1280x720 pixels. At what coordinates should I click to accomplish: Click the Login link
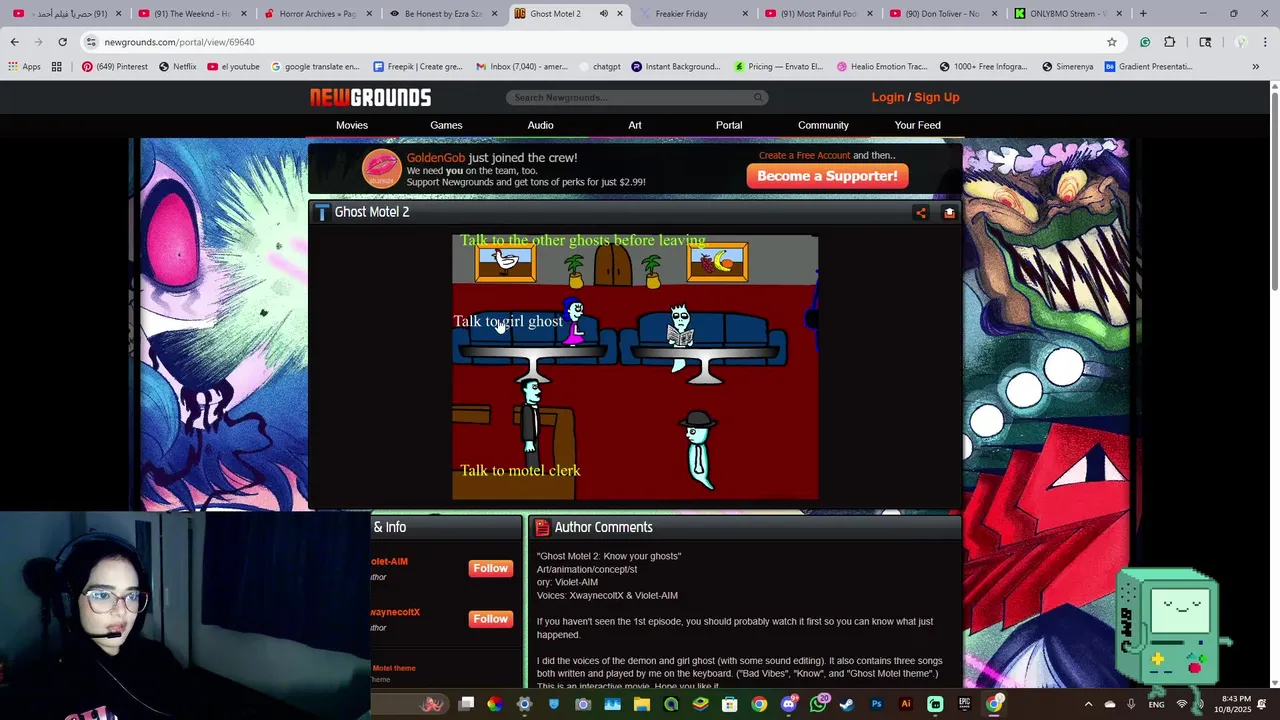coord(887,97)
